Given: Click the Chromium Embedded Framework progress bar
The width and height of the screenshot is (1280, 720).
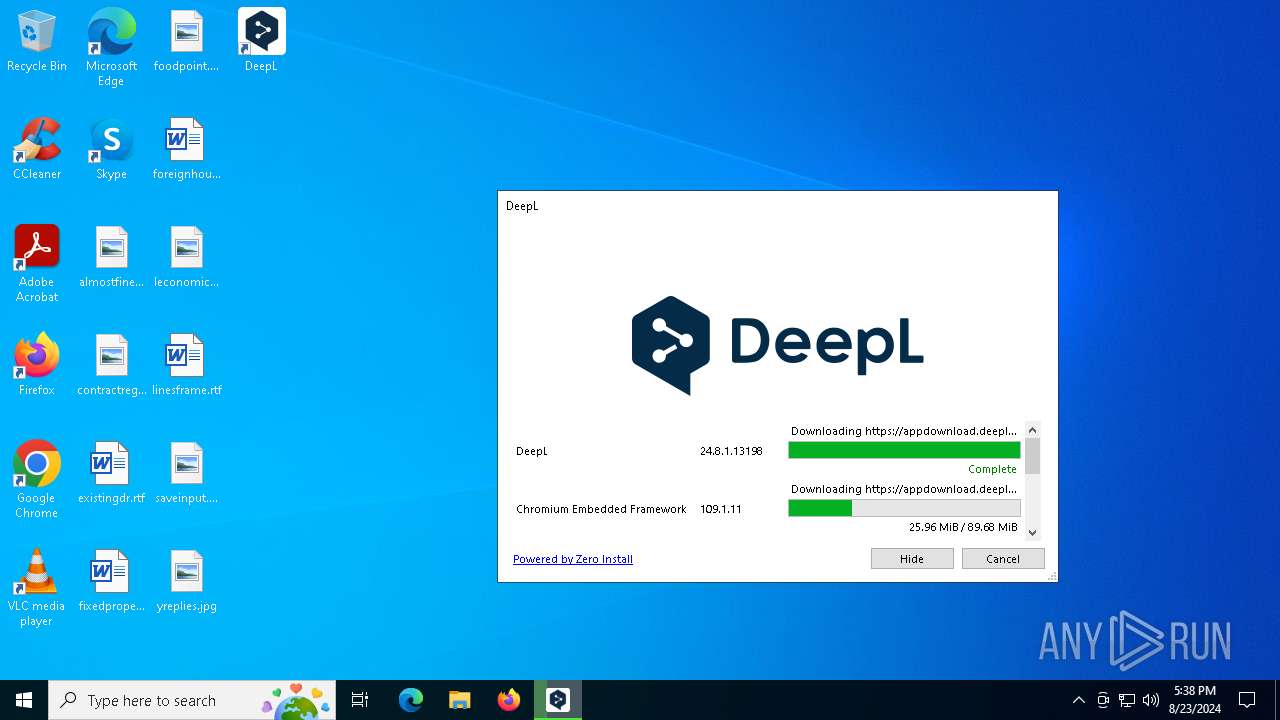Looking at the screenshot, I should (x=904, y=509).
